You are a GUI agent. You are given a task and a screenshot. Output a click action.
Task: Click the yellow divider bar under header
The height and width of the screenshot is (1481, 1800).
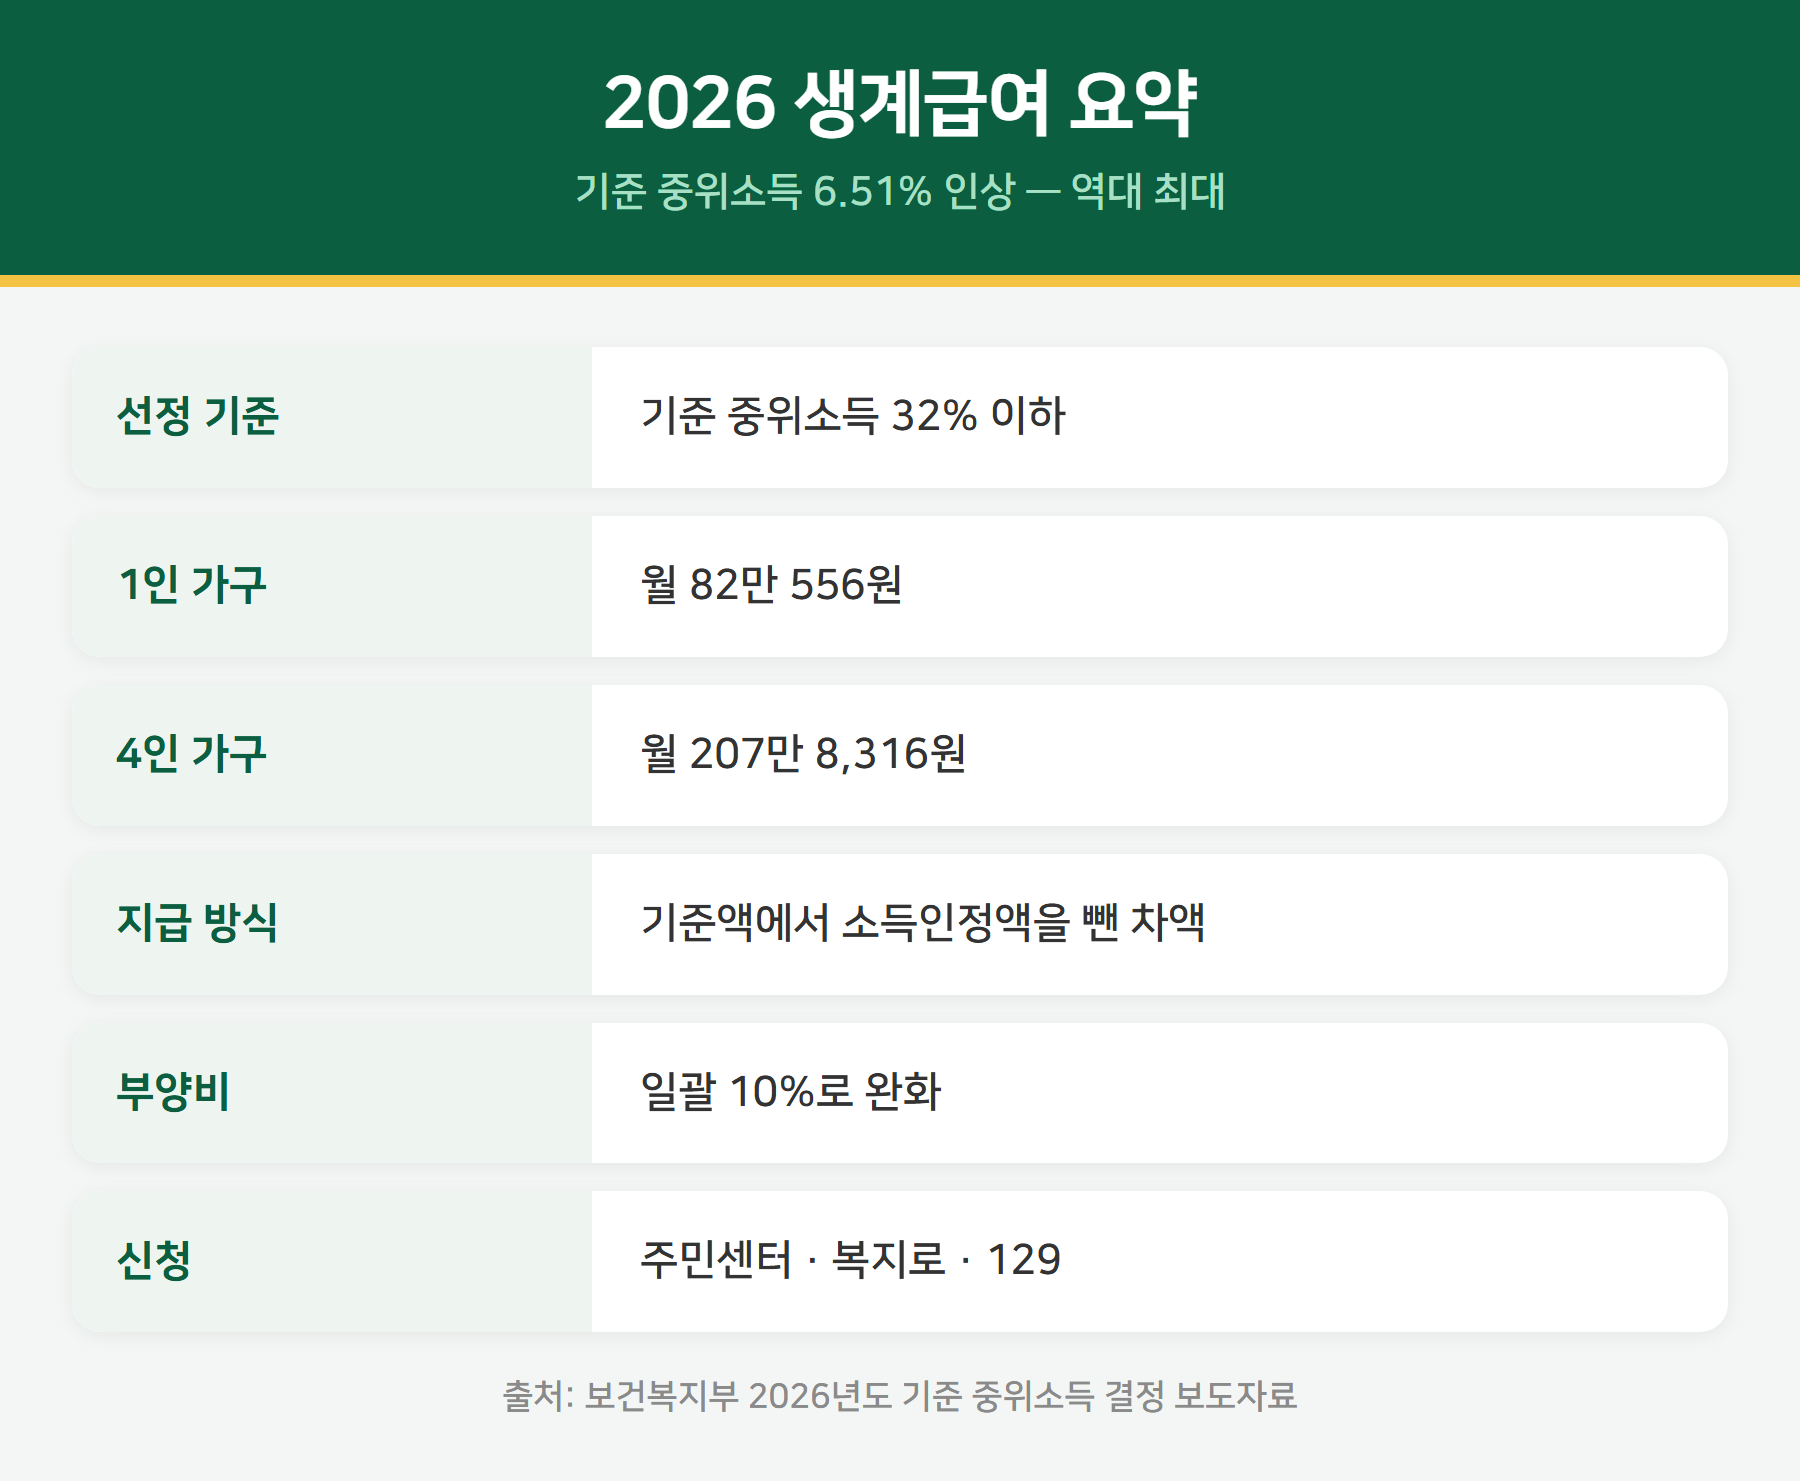point(900,281)
